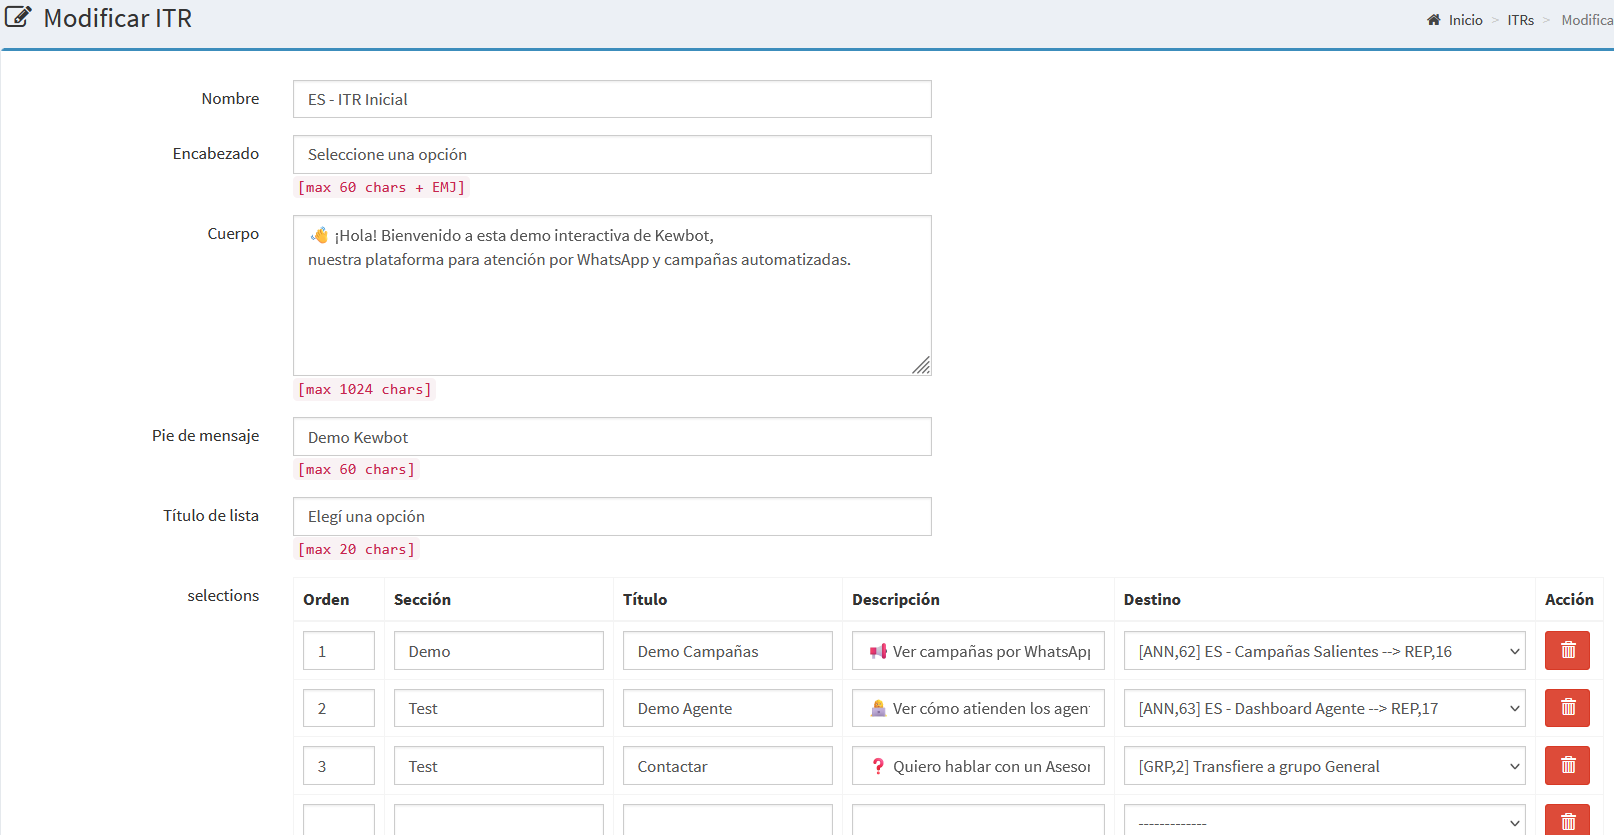The width and height of the screenshot is (1614, 835).
Task: Edit Título field Demo Campañas
Action: [x=728, y=651]
